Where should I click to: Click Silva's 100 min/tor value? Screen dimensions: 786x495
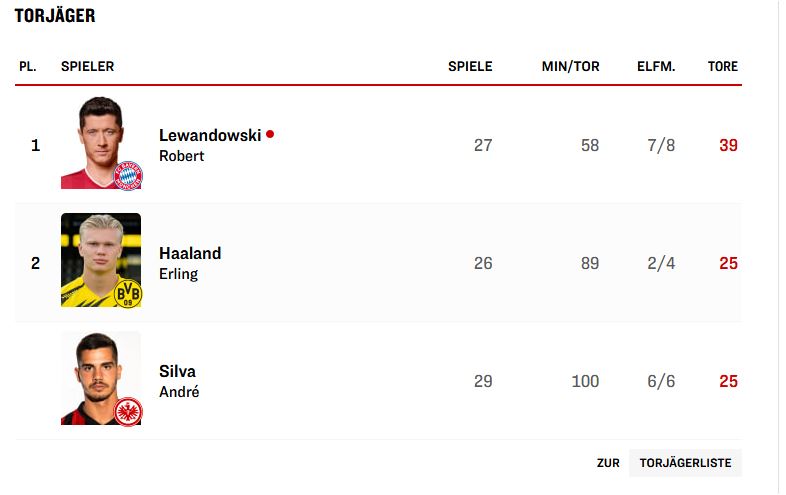585,381
